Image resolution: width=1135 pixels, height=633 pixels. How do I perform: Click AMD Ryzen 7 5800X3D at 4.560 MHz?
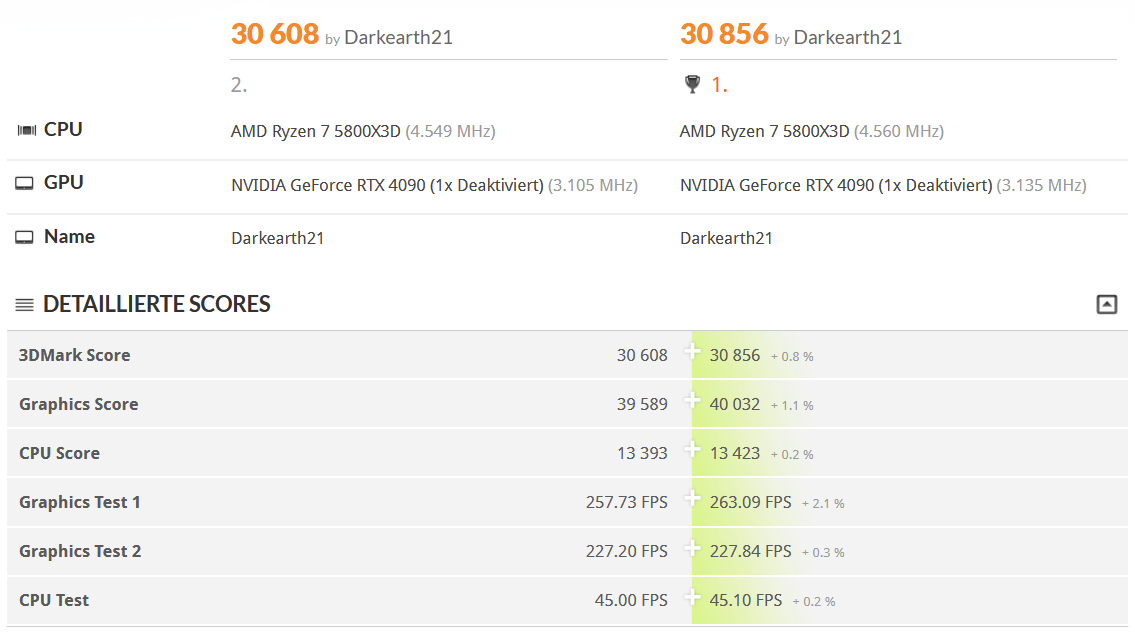click(811, 131)
